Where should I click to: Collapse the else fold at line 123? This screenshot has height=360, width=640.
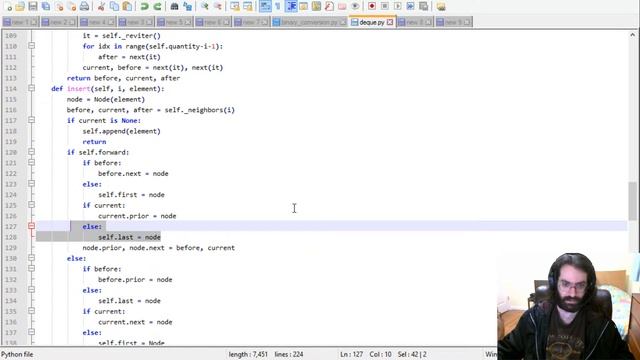(x=31, y=184)
